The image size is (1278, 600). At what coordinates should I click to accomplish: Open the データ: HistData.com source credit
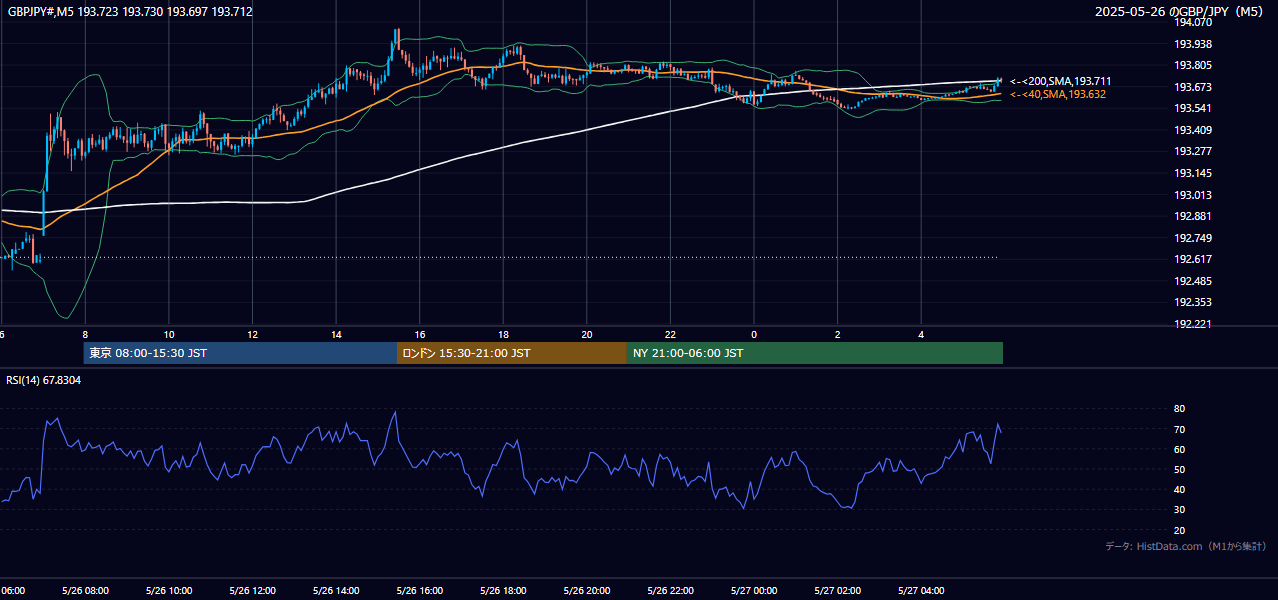[1185, 546]
